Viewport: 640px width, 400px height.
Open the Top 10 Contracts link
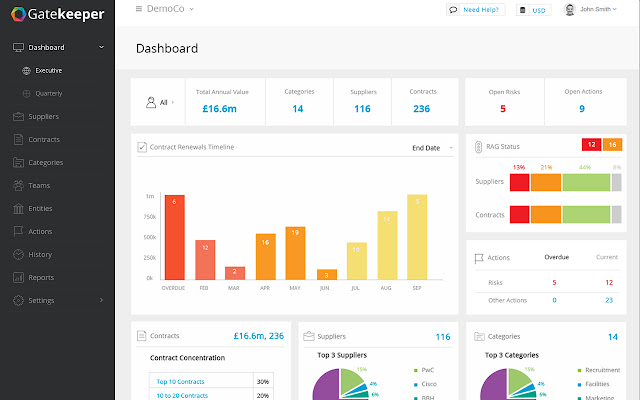click(x=180, y=382)
